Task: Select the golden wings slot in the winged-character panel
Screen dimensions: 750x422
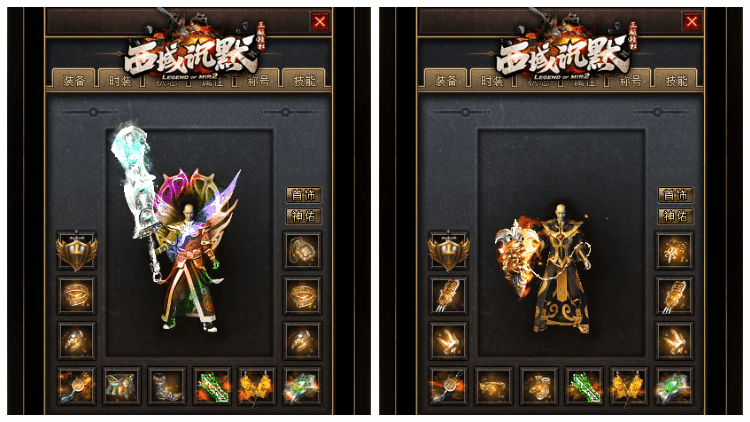Action: [257, 386]
